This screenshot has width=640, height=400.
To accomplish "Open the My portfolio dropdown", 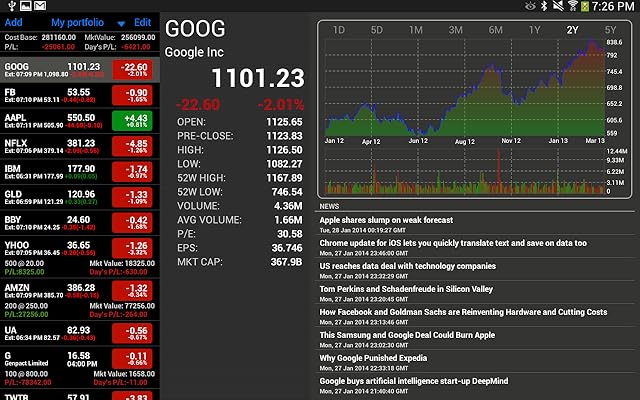I will (x=77, y=22).
